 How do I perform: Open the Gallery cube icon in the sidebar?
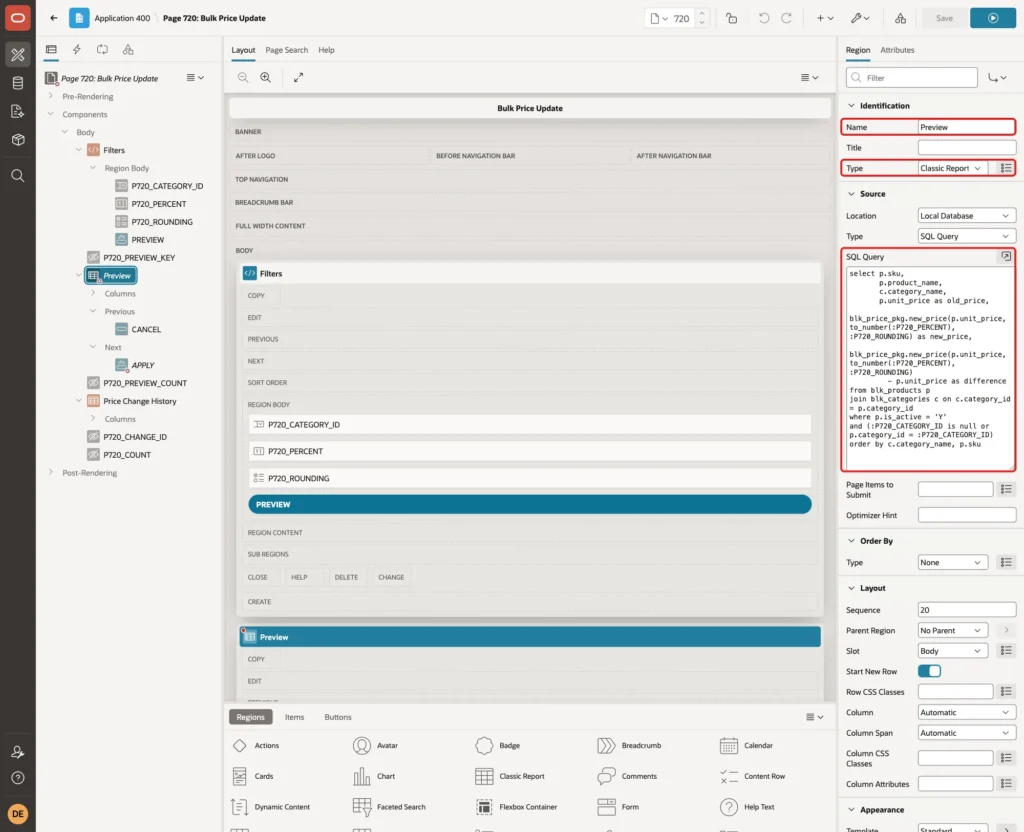[x=18, y=140]
